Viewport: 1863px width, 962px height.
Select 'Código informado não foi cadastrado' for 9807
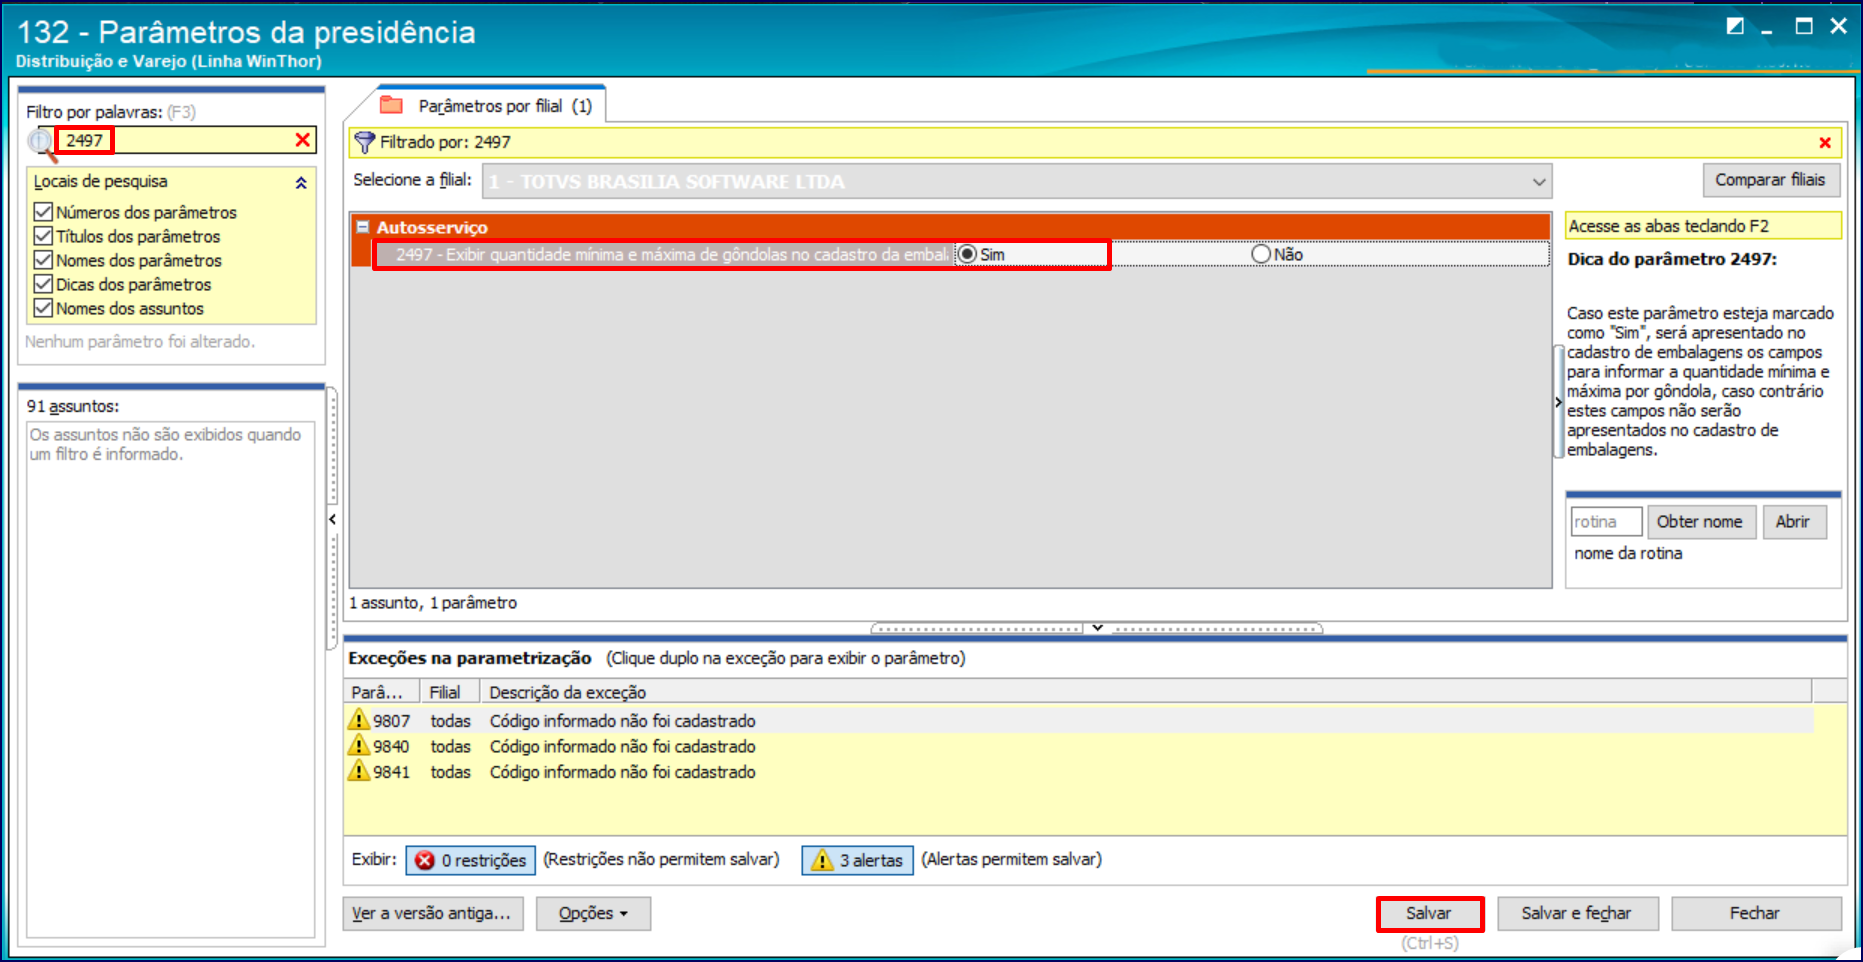click(622, 721)
